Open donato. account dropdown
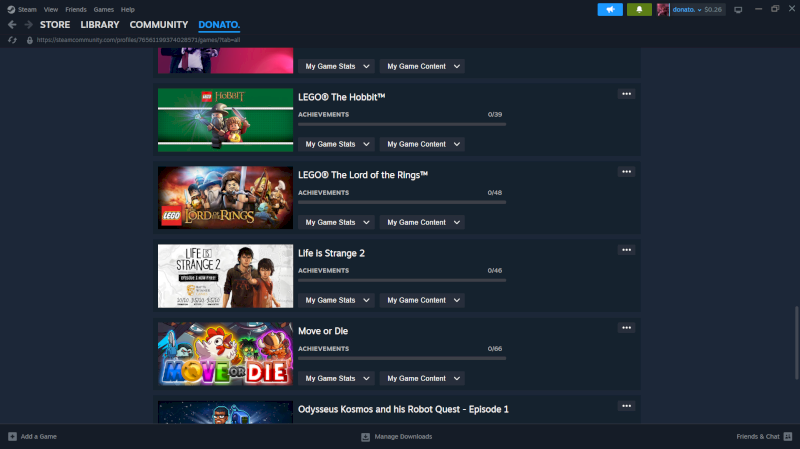This screenshot has height=449, width=800. 687,9
